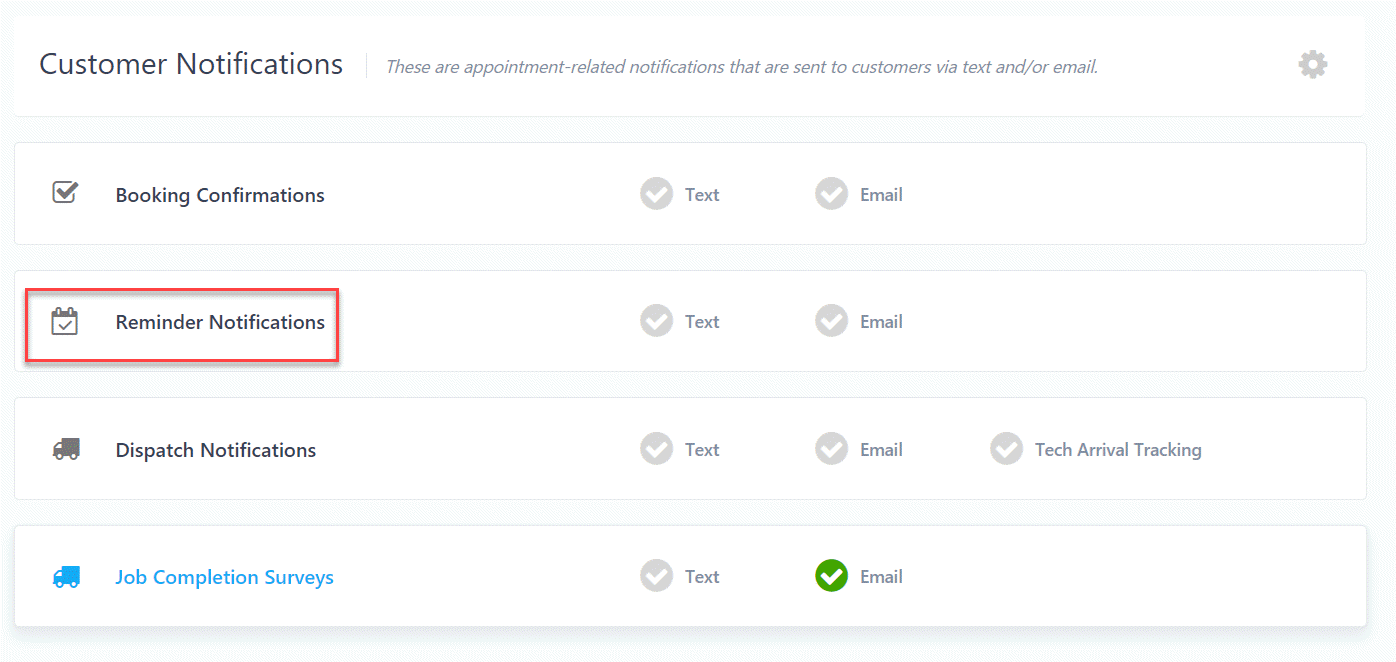
Task: Enable Tech Arrival Tracking check
Action: tap(1006, 449)
